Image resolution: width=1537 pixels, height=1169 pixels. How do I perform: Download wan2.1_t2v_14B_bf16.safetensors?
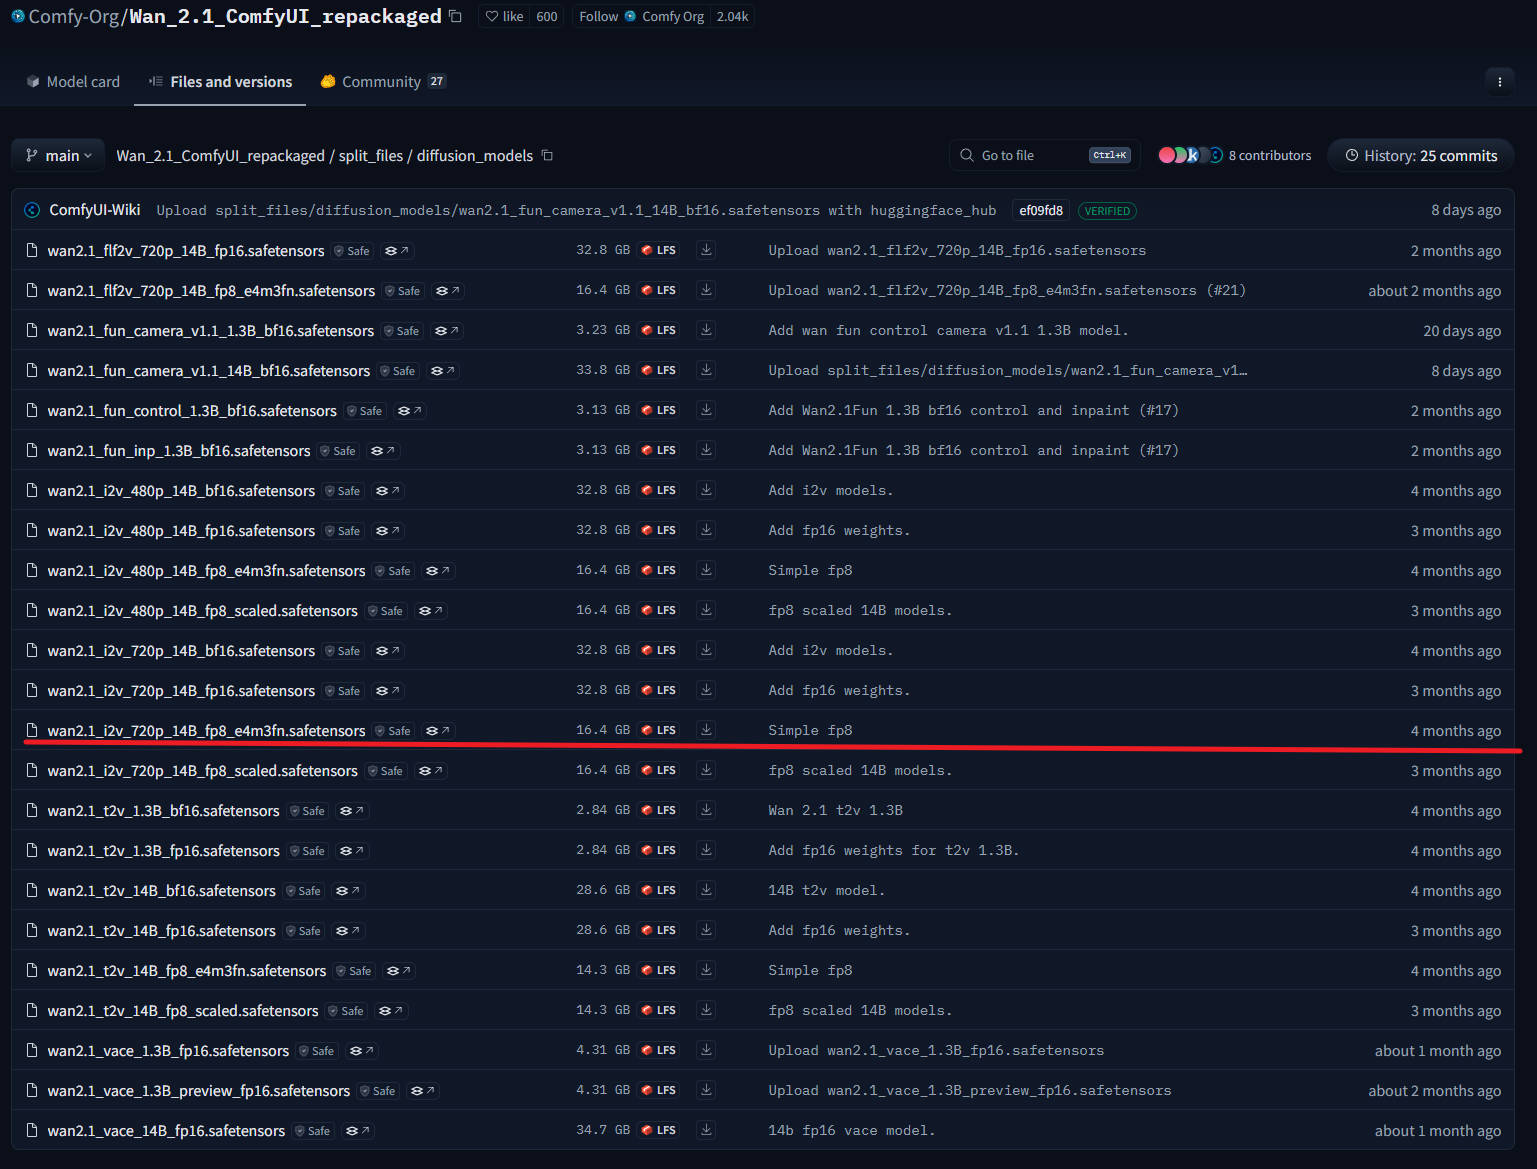(x=706, y=890)
